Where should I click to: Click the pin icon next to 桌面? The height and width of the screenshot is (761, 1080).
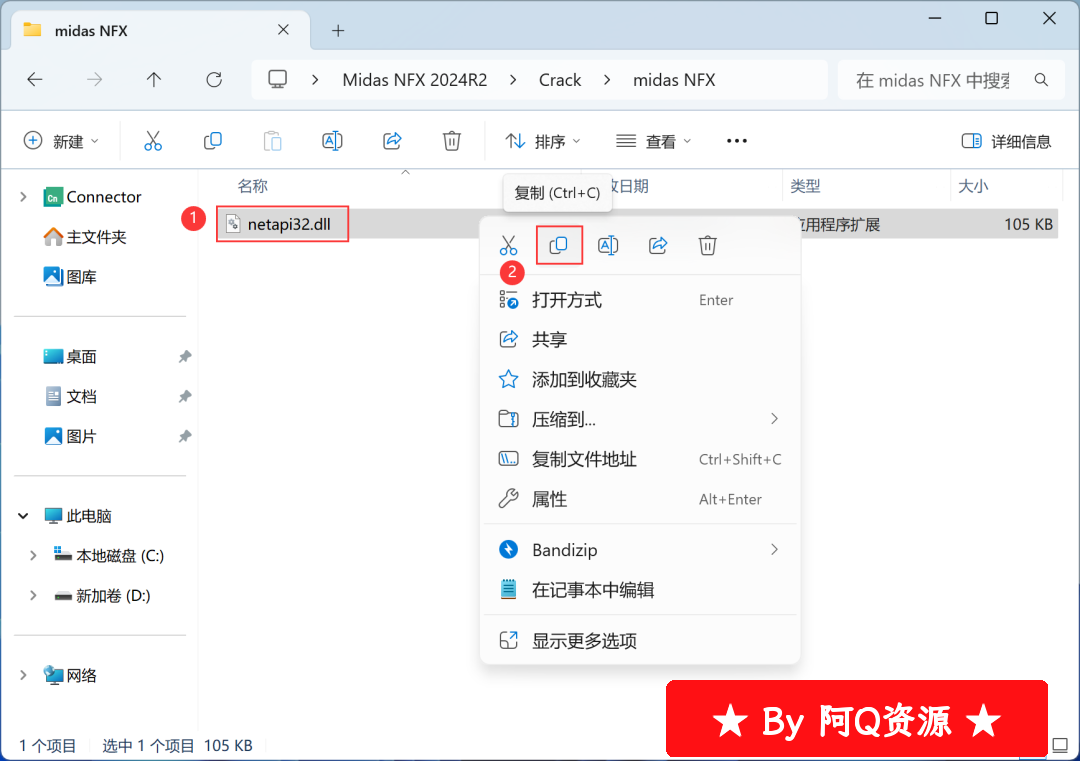[x=185, y=357]
